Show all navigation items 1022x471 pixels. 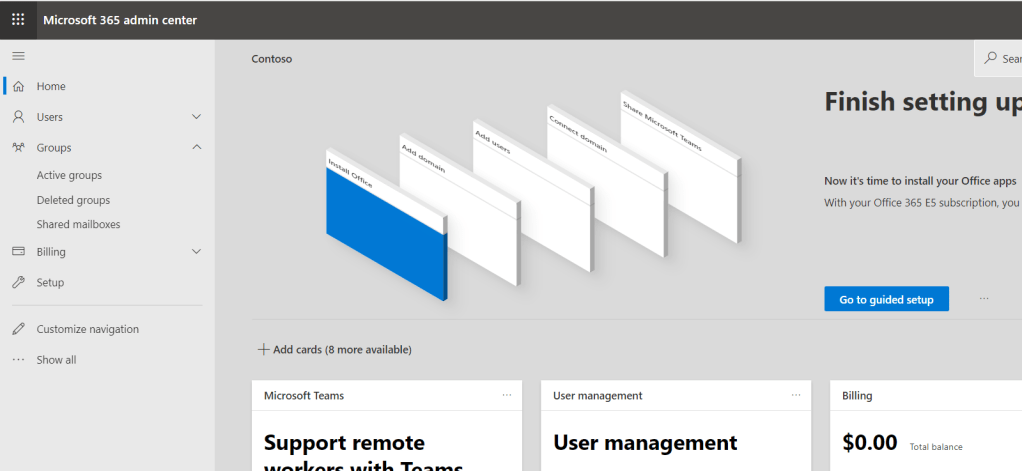click(x=56, y=360)
